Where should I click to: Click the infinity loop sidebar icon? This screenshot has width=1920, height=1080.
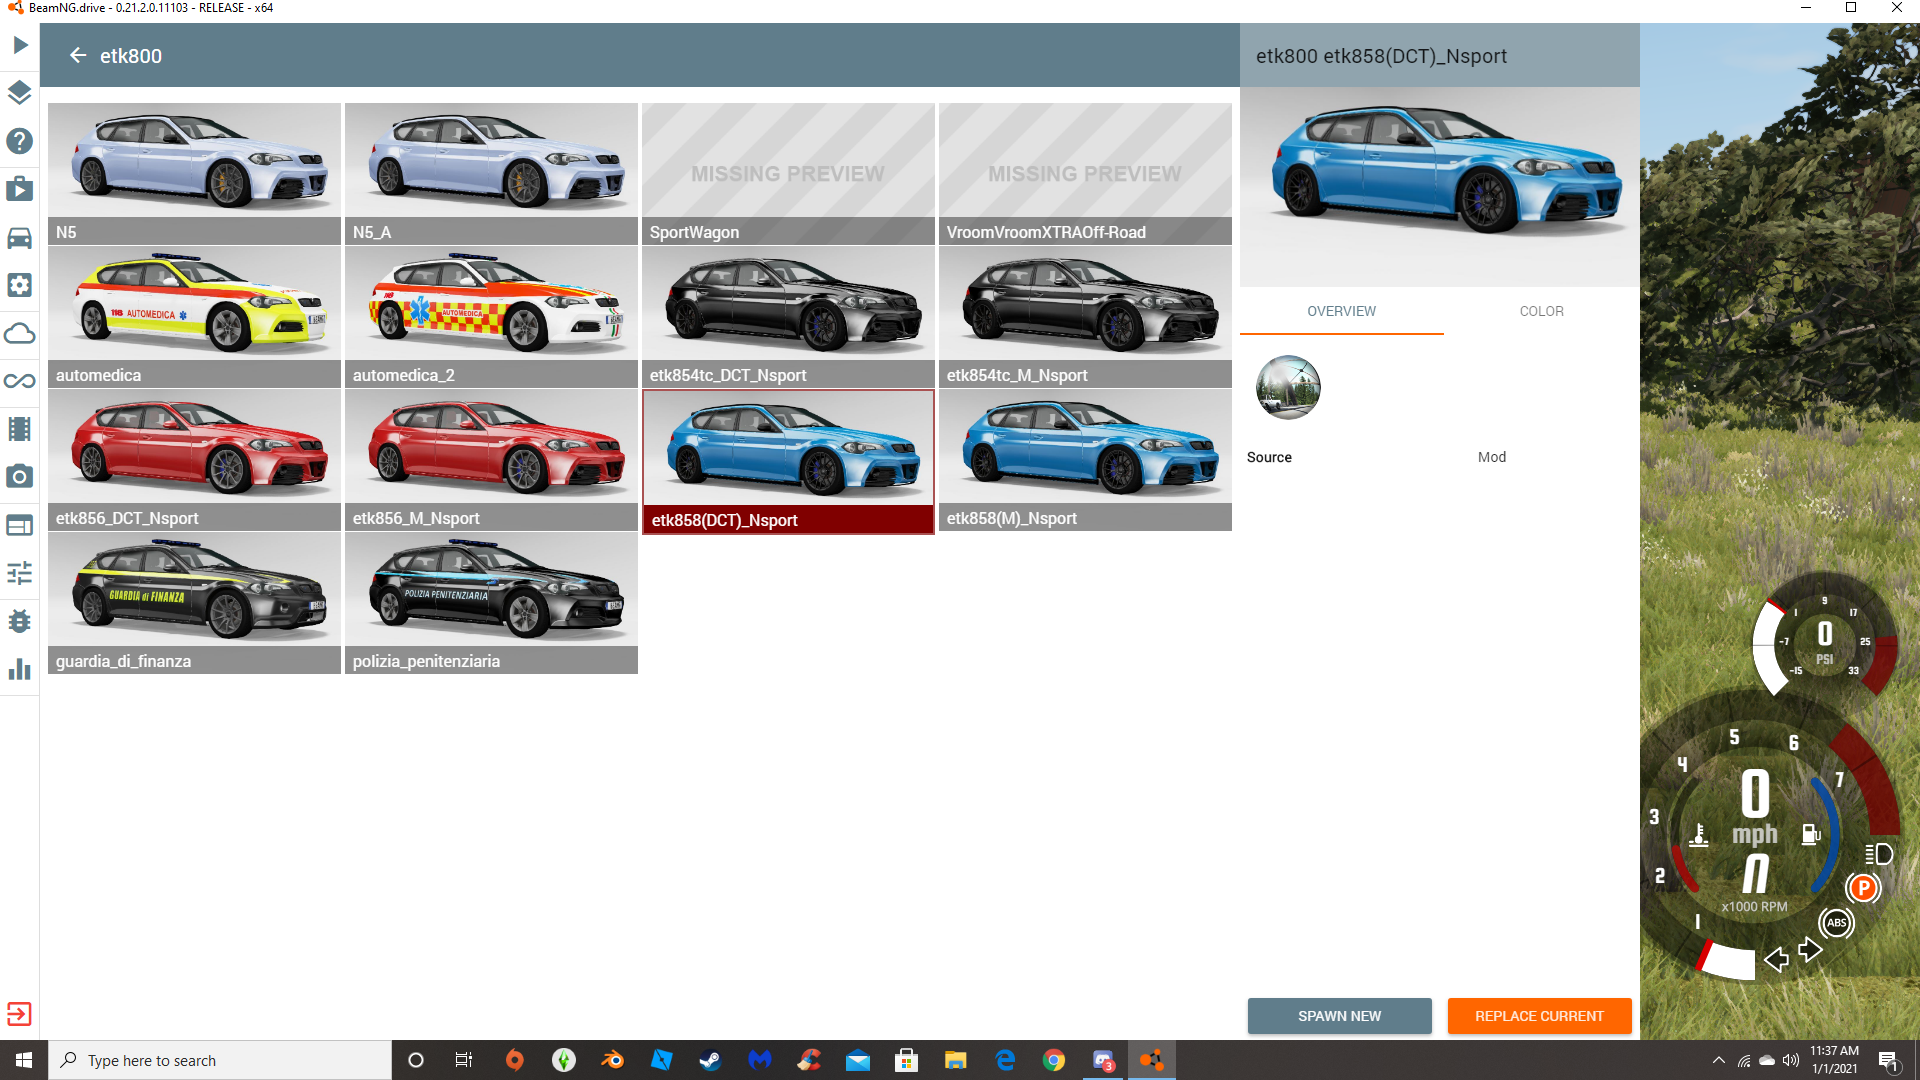click(20, 381)
